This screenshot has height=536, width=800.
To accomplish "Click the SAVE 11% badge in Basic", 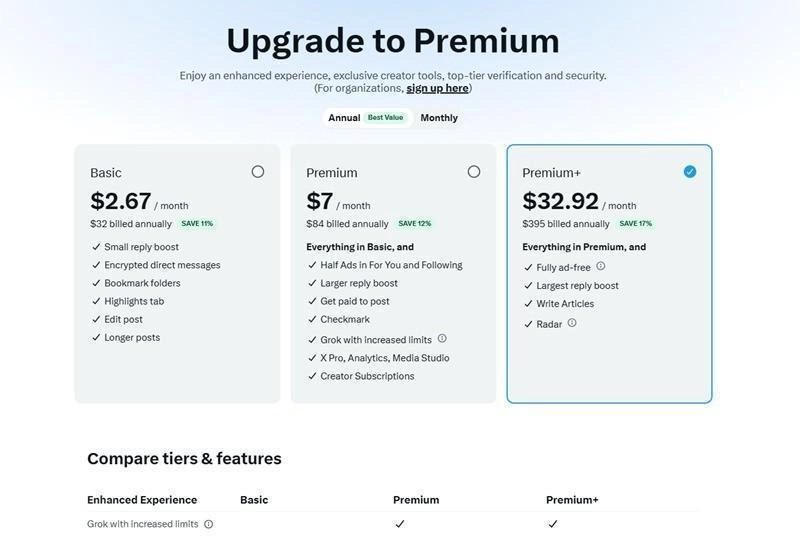I will (197, 224).
